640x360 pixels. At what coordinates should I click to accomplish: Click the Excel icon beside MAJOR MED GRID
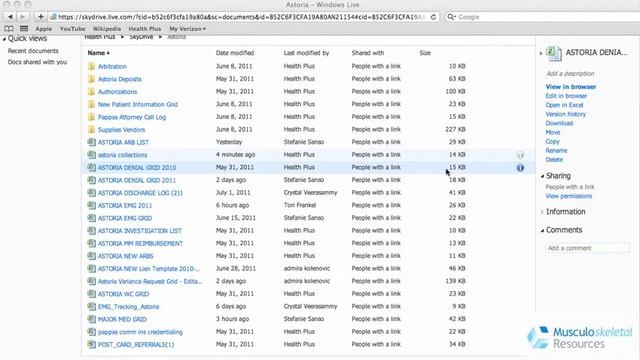(91, 319)
